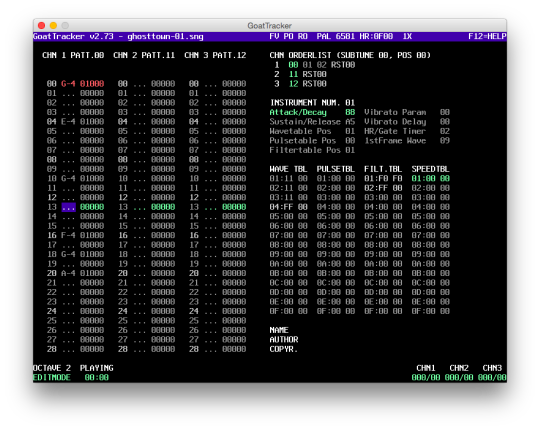Viewport: 540px width, 430px height.
Task: Click the FV indicator in the title bar
Action: (x=274, y=36)
